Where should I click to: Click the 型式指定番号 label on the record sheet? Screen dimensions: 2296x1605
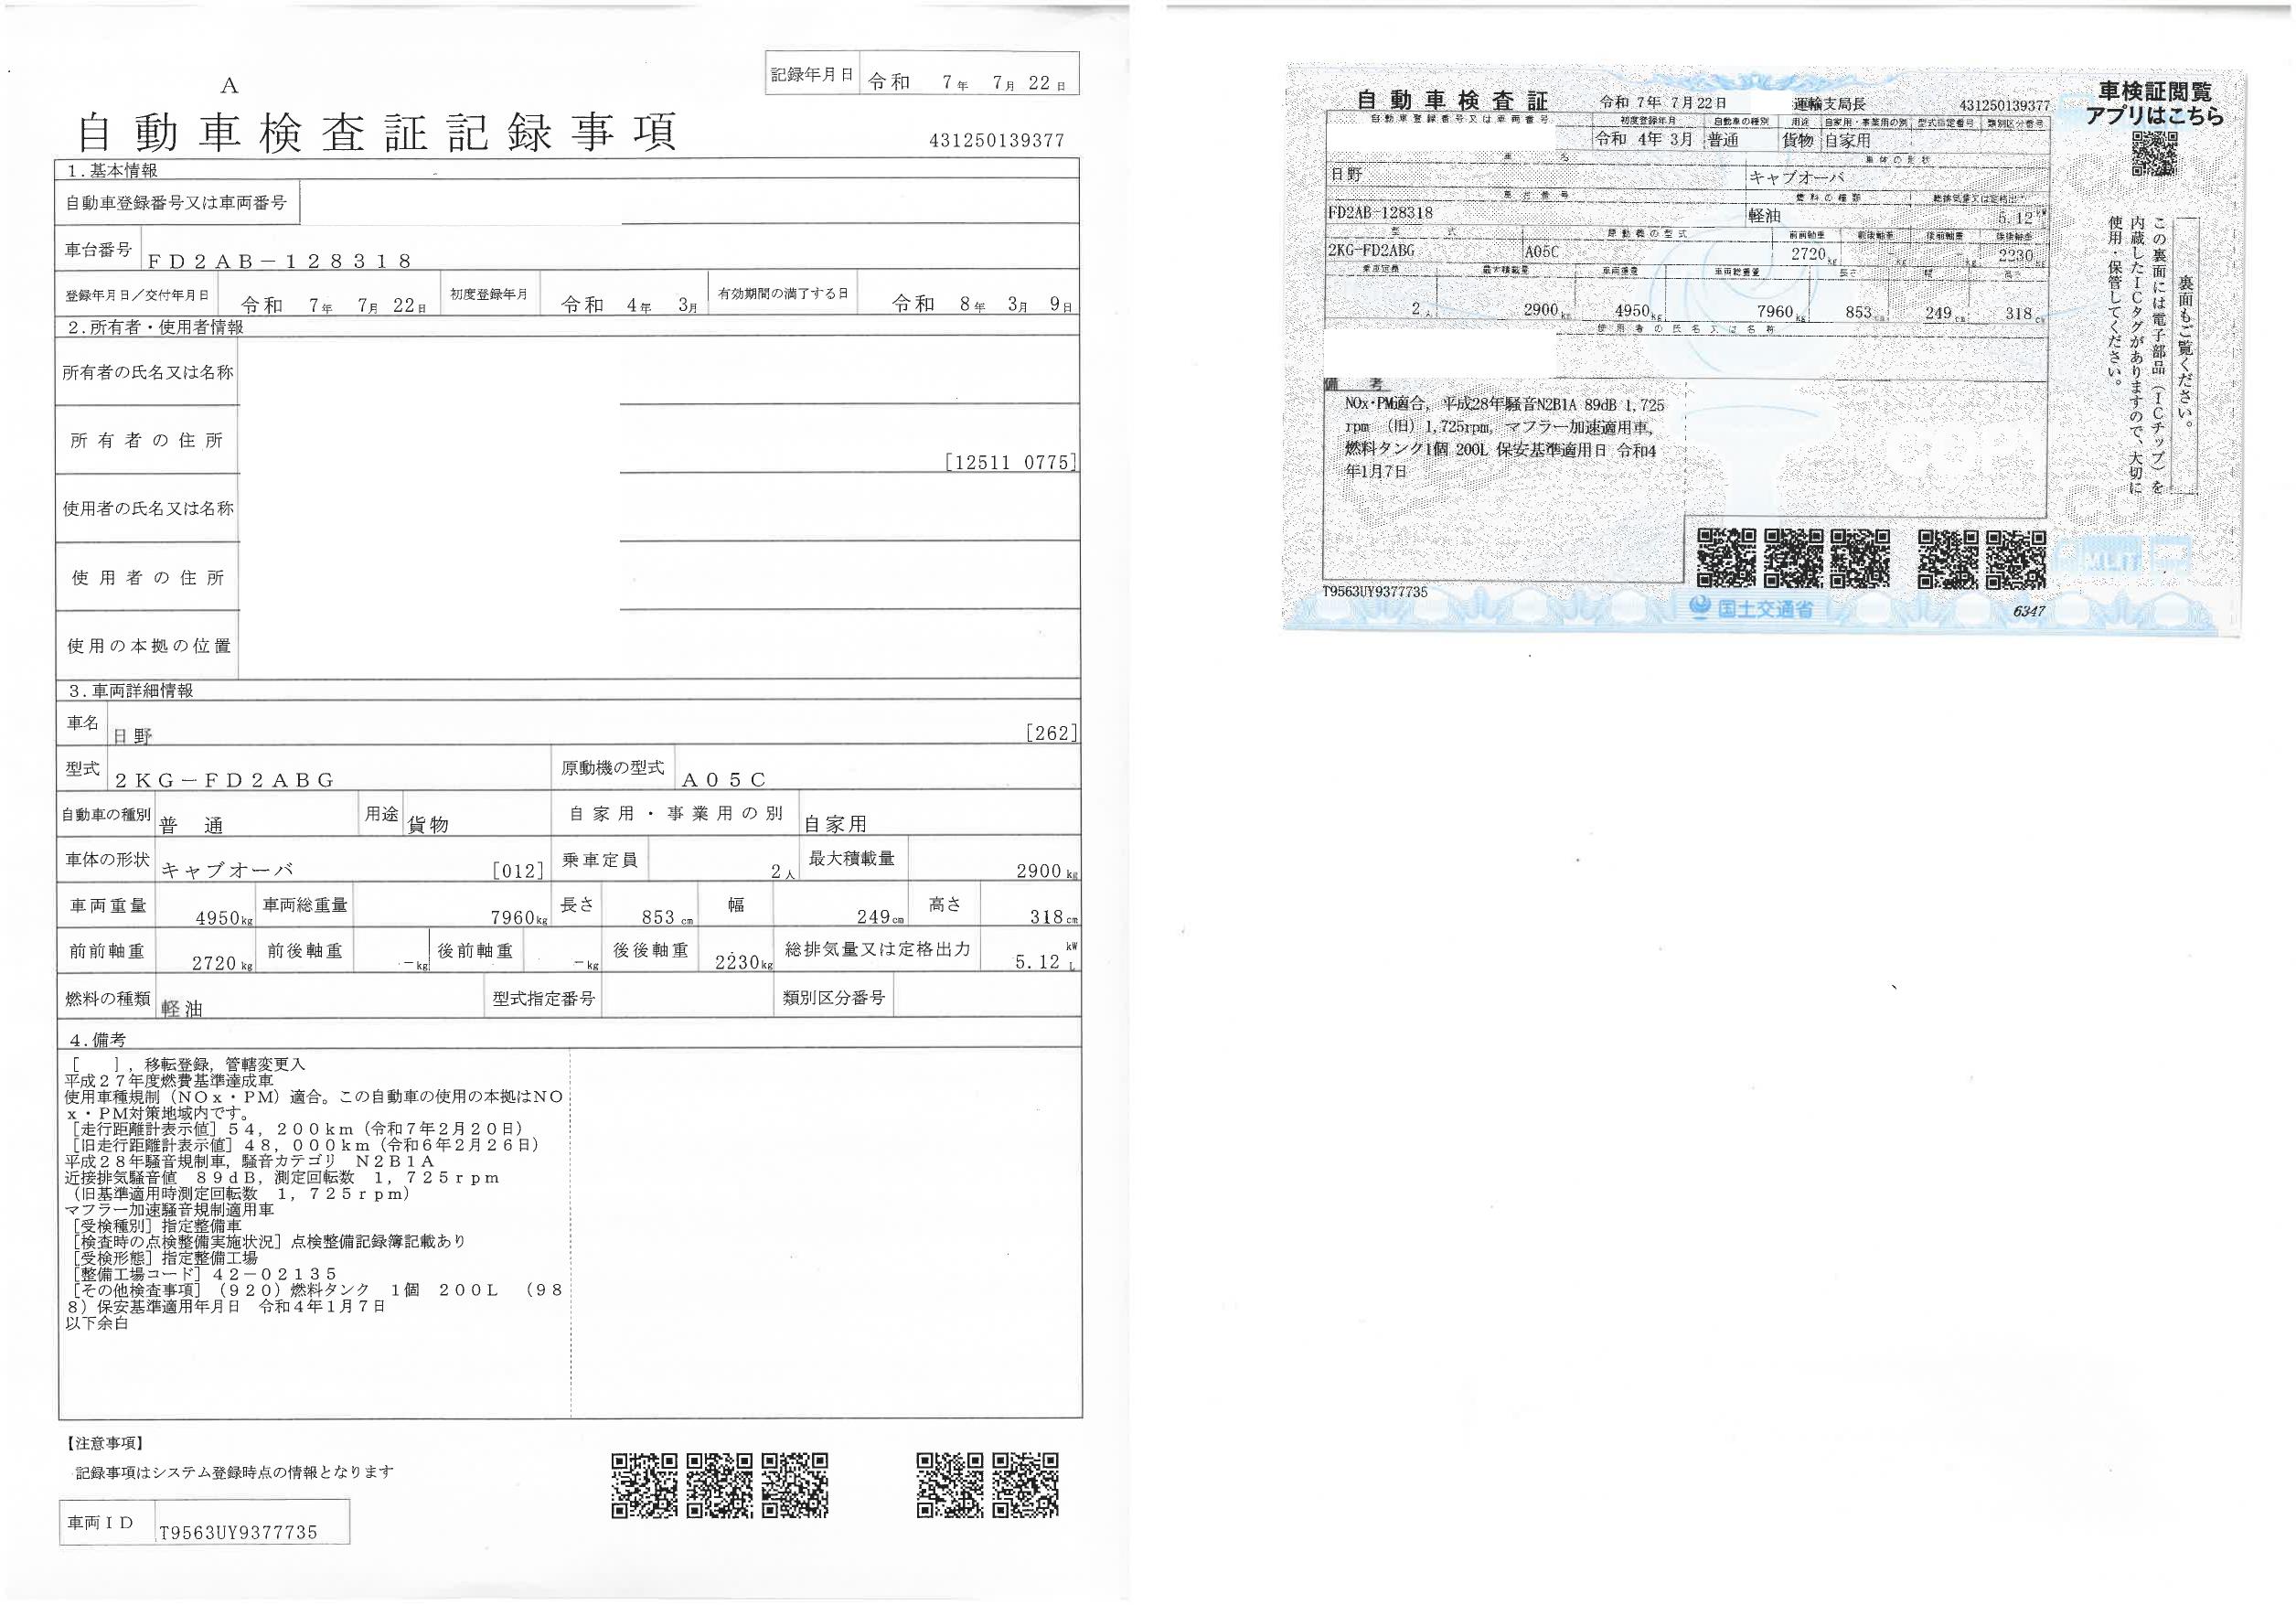click(543, 998)
